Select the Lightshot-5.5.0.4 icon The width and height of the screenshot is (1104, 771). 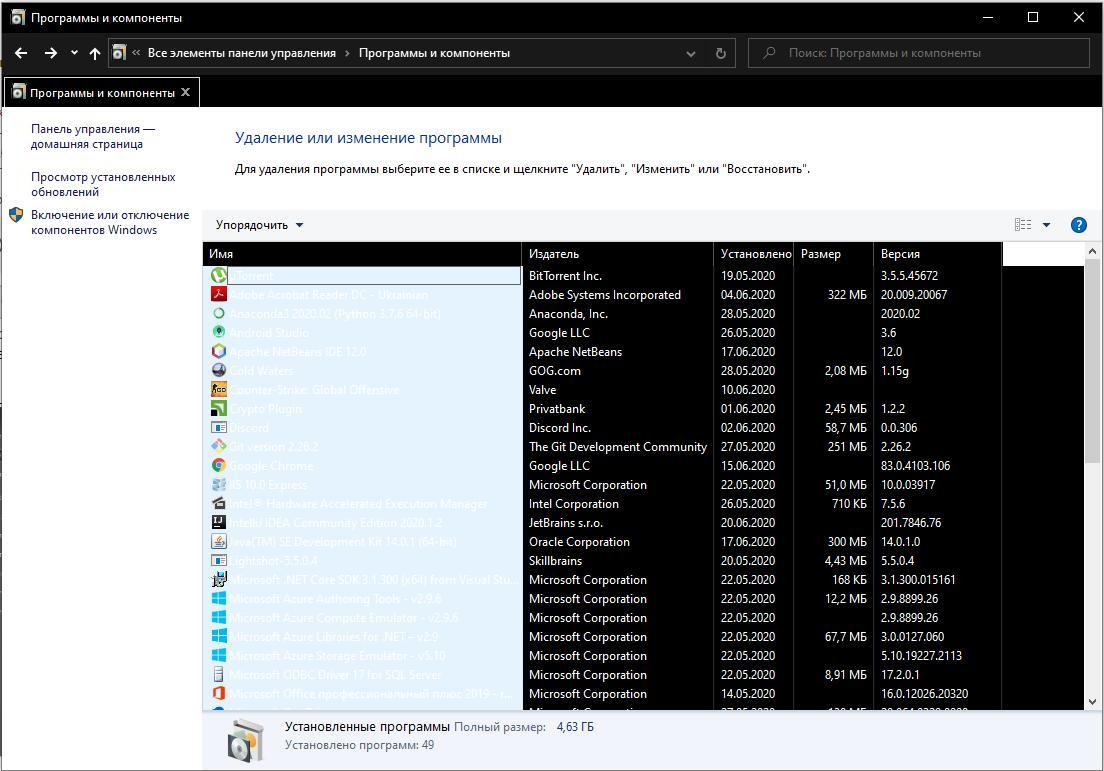219,560
